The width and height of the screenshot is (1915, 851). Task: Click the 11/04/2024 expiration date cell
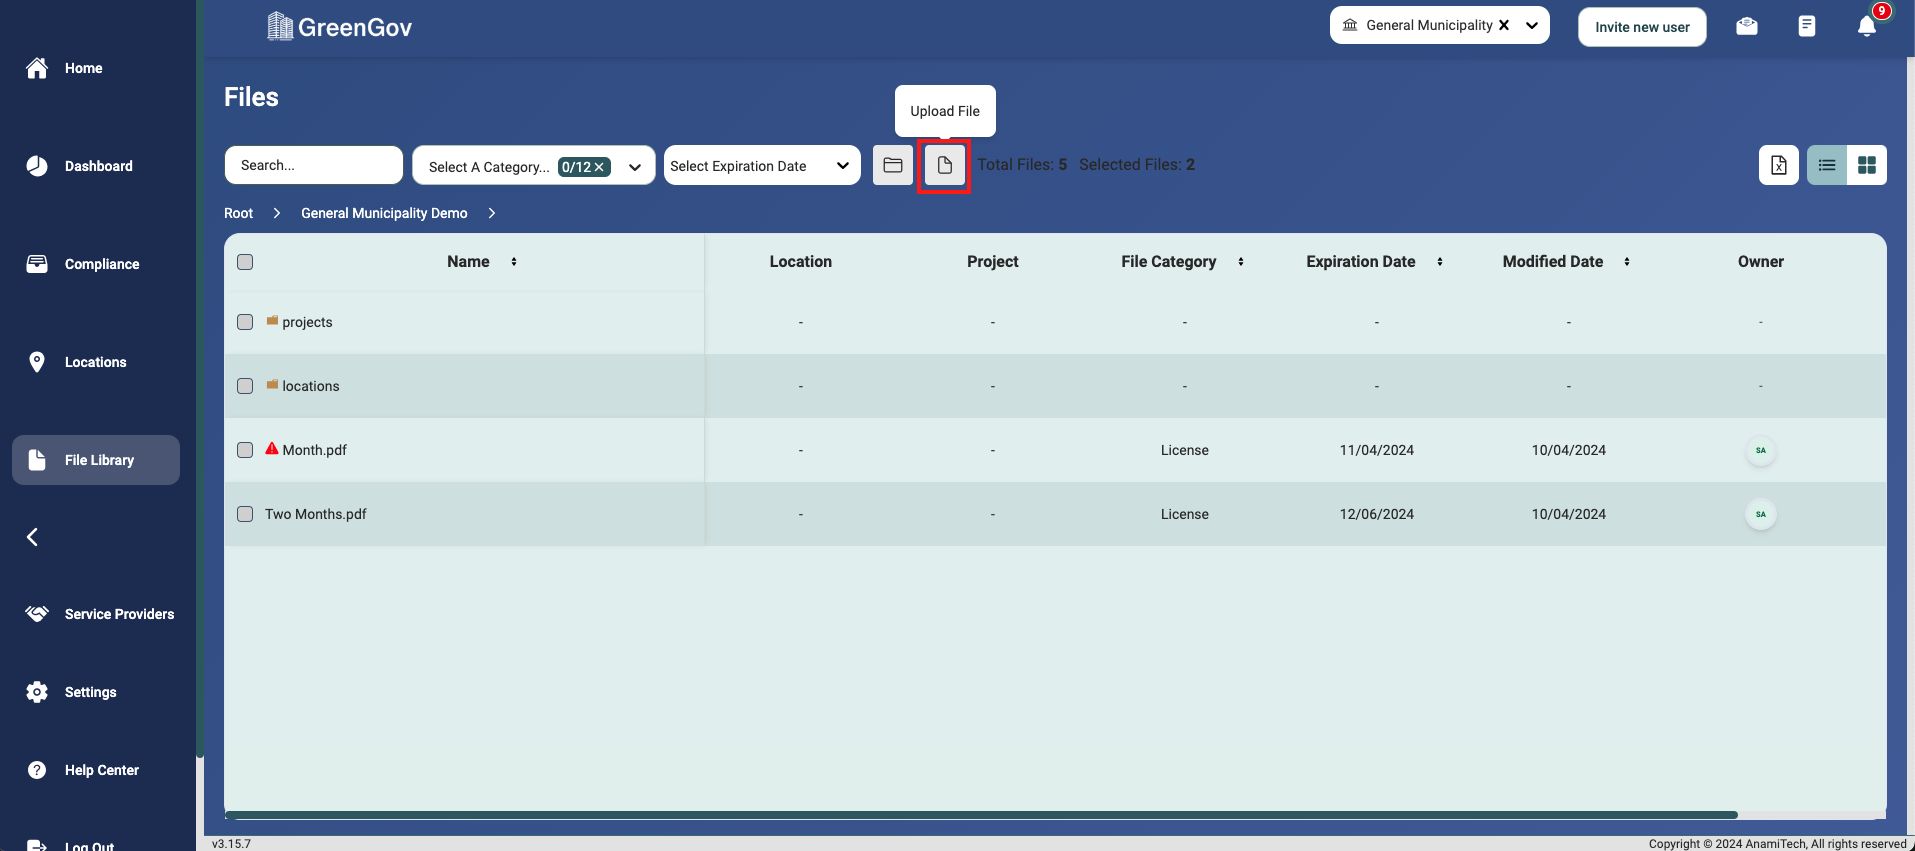coord(1377,450)
